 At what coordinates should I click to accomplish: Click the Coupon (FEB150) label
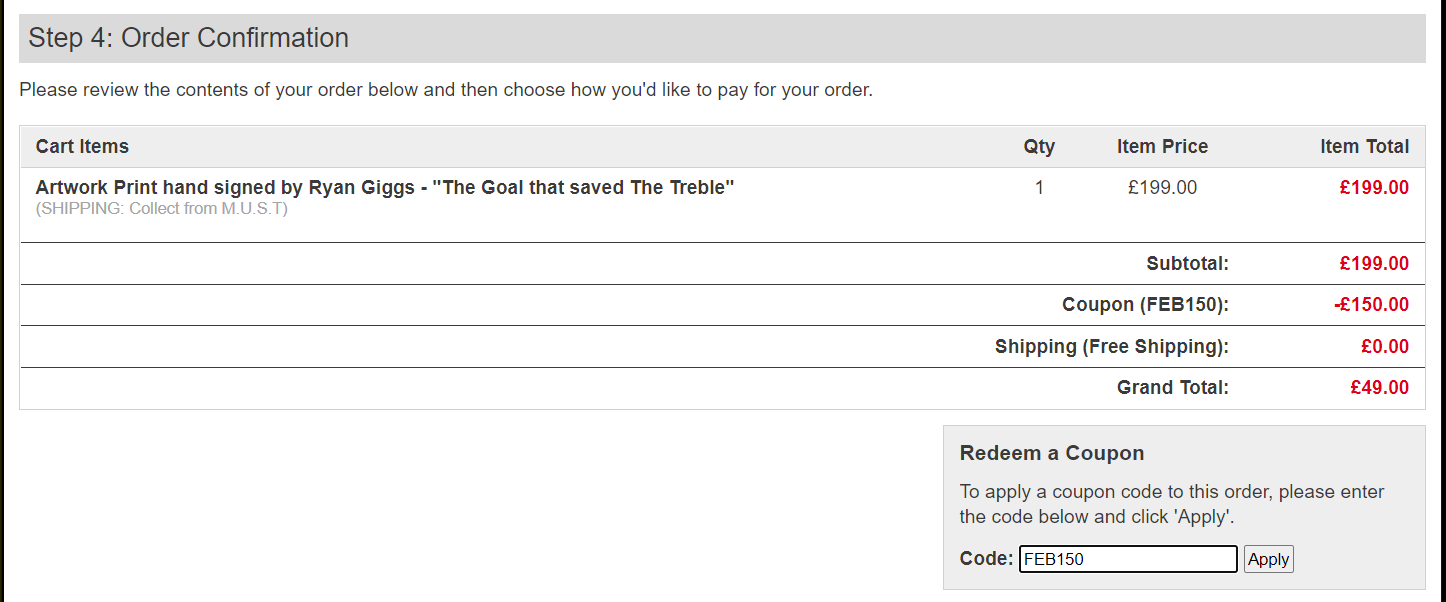click(x=1145, y=305)
